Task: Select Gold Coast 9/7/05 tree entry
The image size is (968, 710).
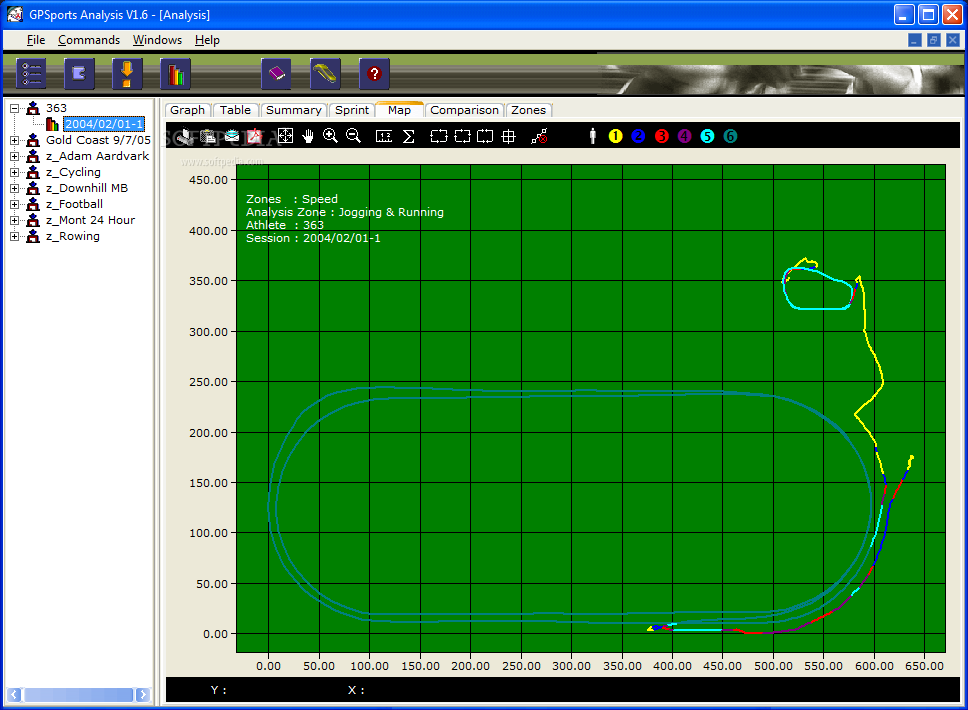Action: [x=98, y=140]
